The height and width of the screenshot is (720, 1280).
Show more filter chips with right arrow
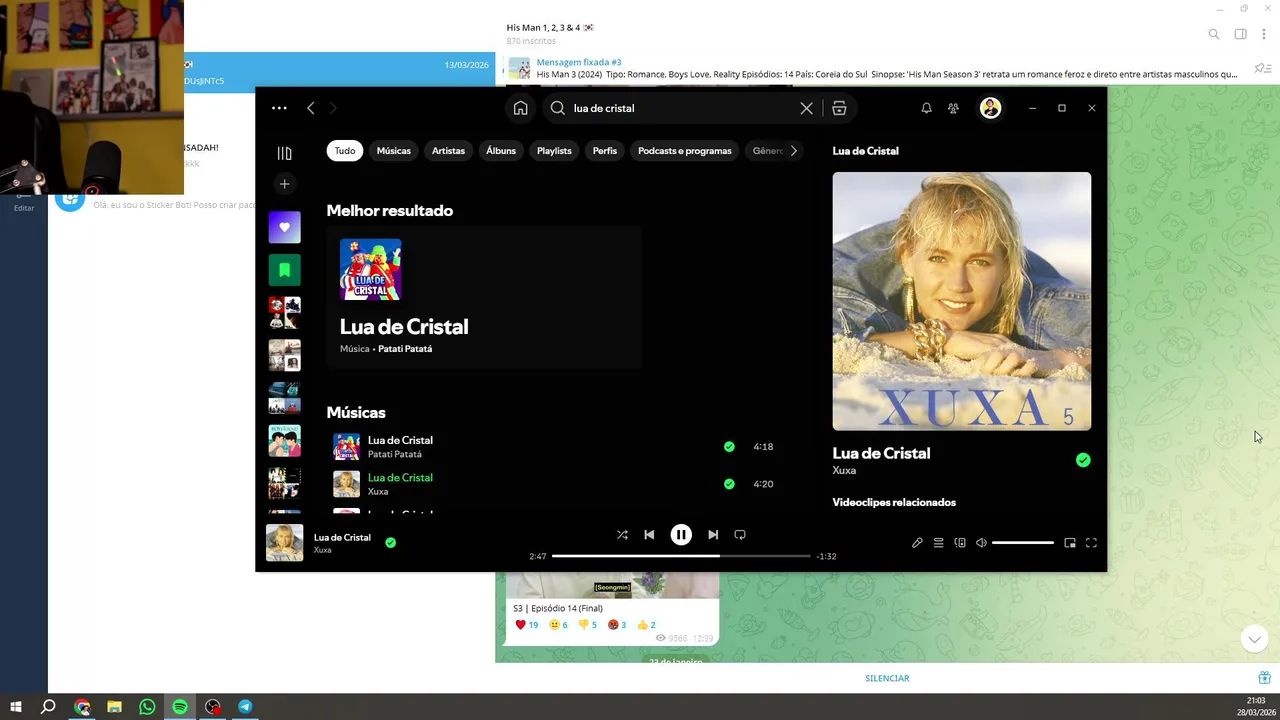794,151
